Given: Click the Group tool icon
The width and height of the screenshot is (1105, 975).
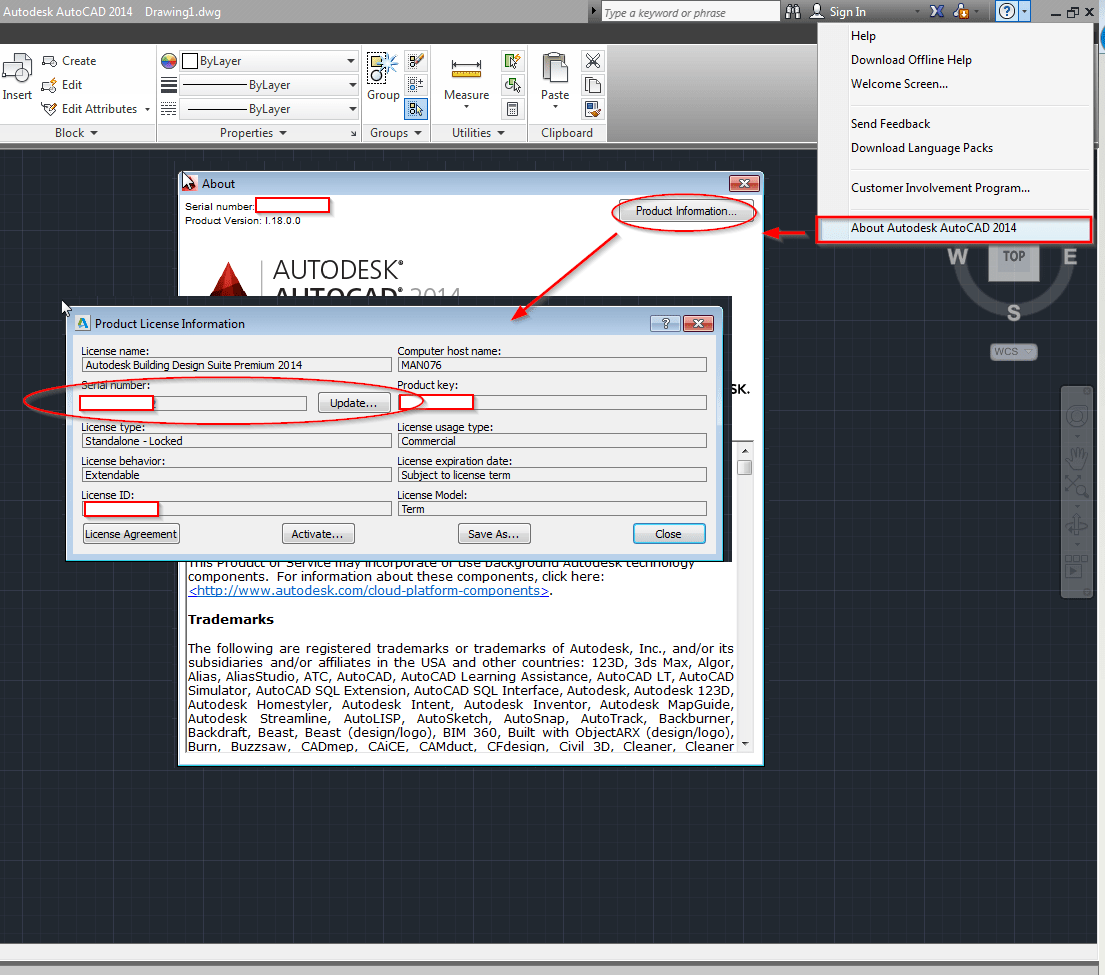Looking at the screenshot, I should point(383,68).
